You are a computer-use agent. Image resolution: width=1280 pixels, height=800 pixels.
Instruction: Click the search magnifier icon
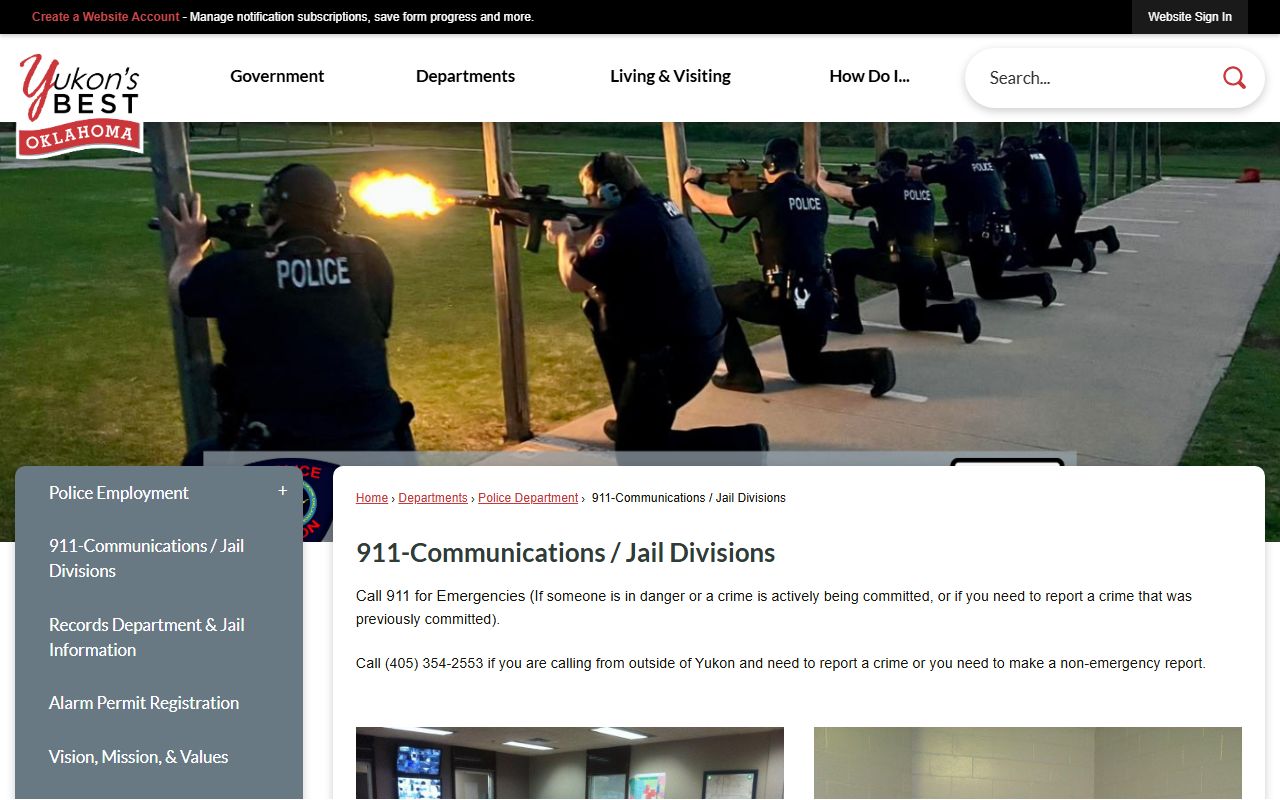[1234, 78]
